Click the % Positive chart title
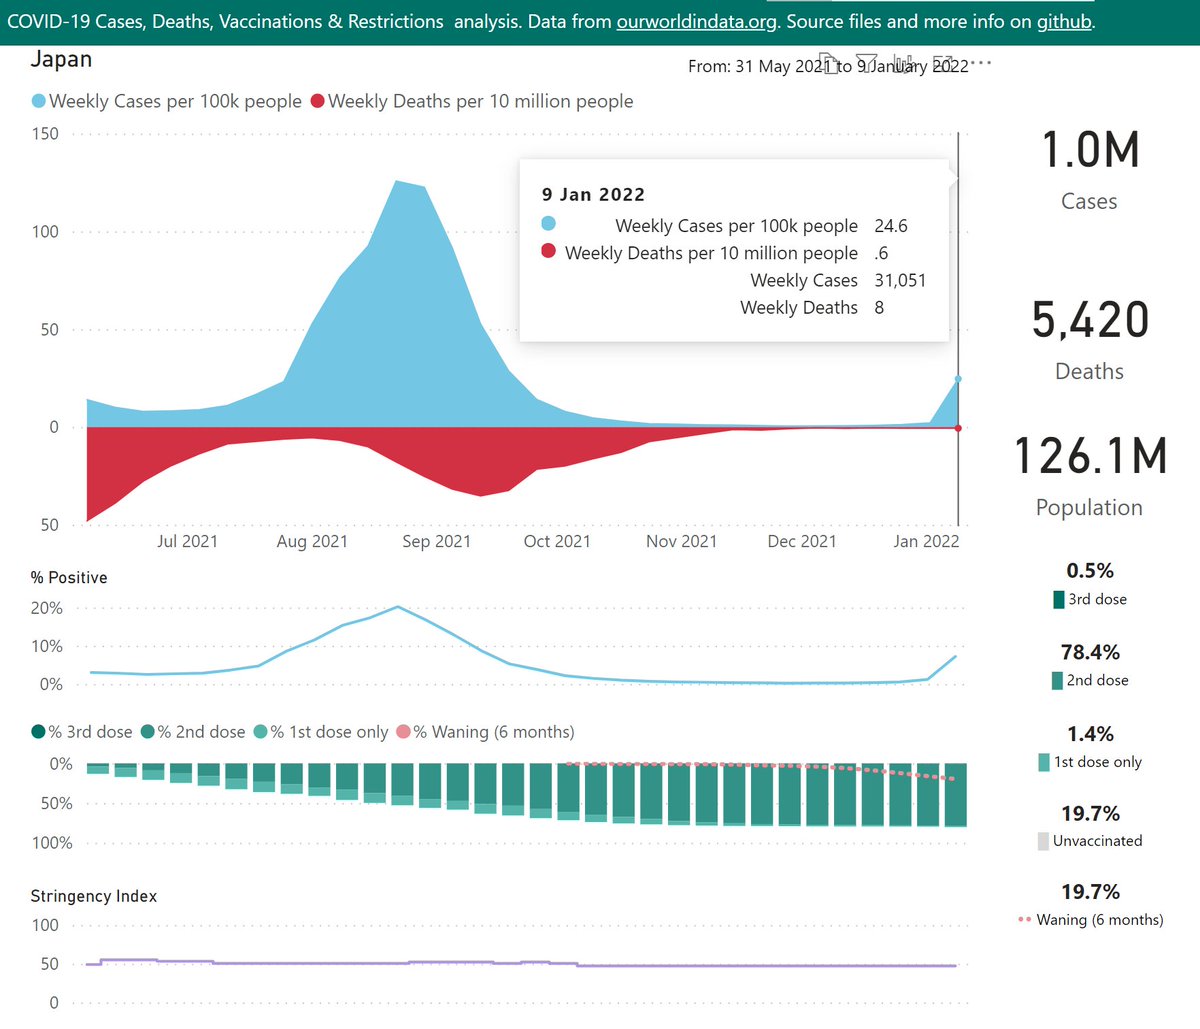 tap(69, 578)
